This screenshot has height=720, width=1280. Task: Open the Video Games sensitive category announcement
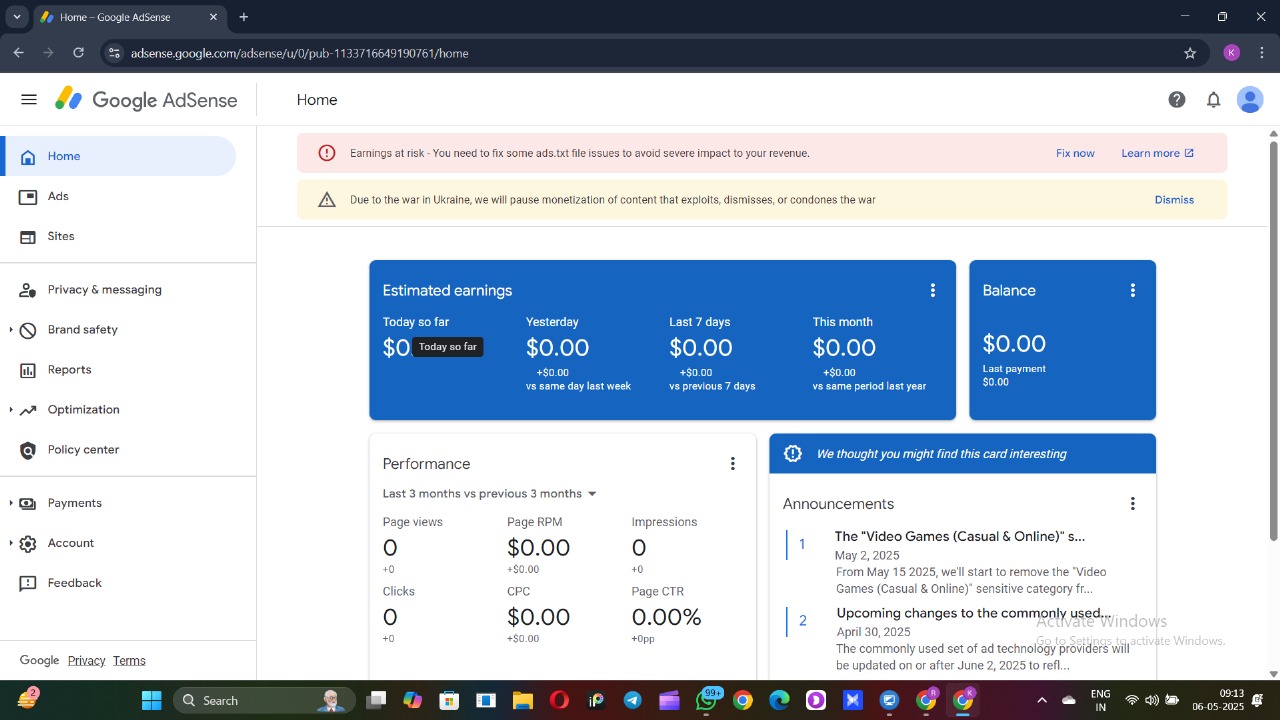[x=960, y=537]
